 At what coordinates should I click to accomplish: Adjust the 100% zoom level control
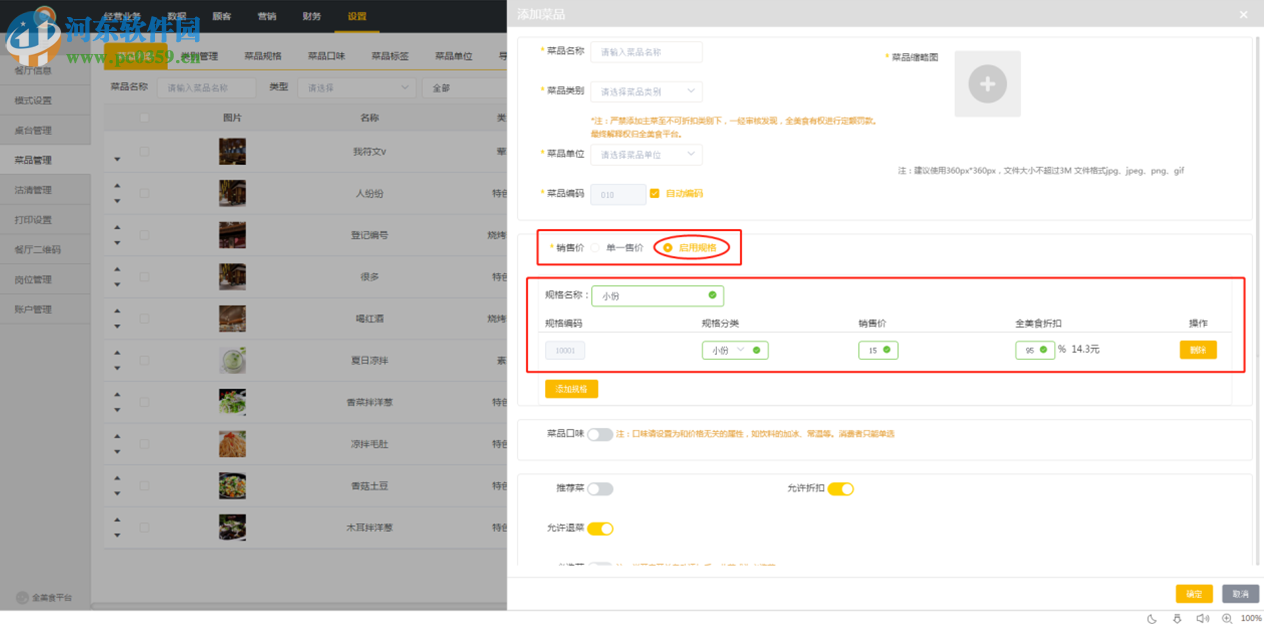pyautogui.click(x=1249, y=620)
